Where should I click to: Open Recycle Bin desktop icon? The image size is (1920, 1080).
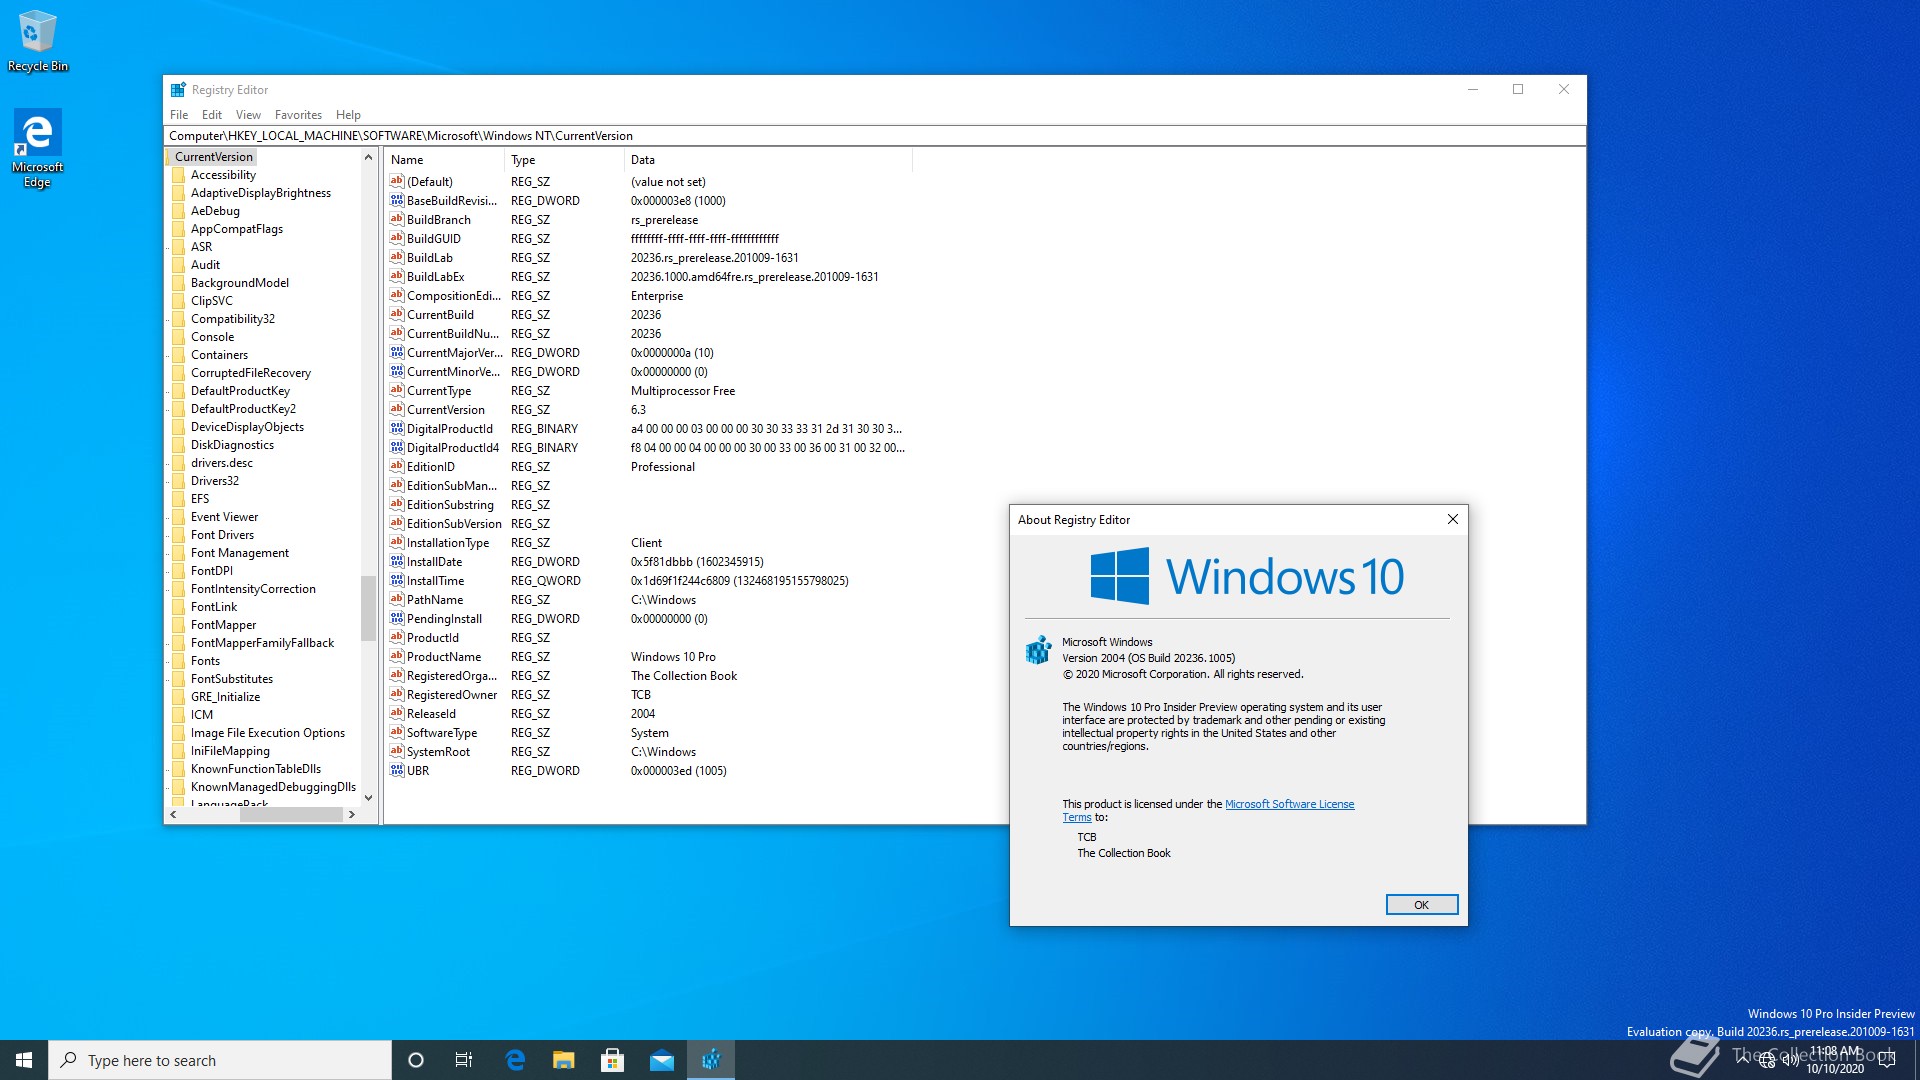(38, 40)
